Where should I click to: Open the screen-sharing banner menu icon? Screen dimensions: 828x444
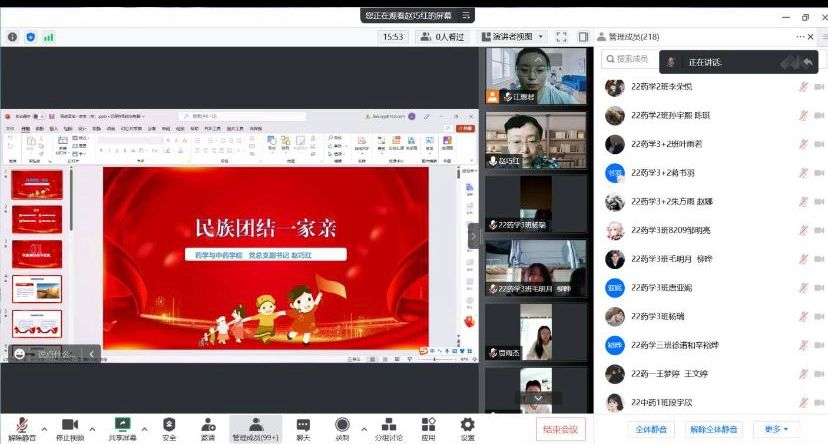[x=464, y=16]
